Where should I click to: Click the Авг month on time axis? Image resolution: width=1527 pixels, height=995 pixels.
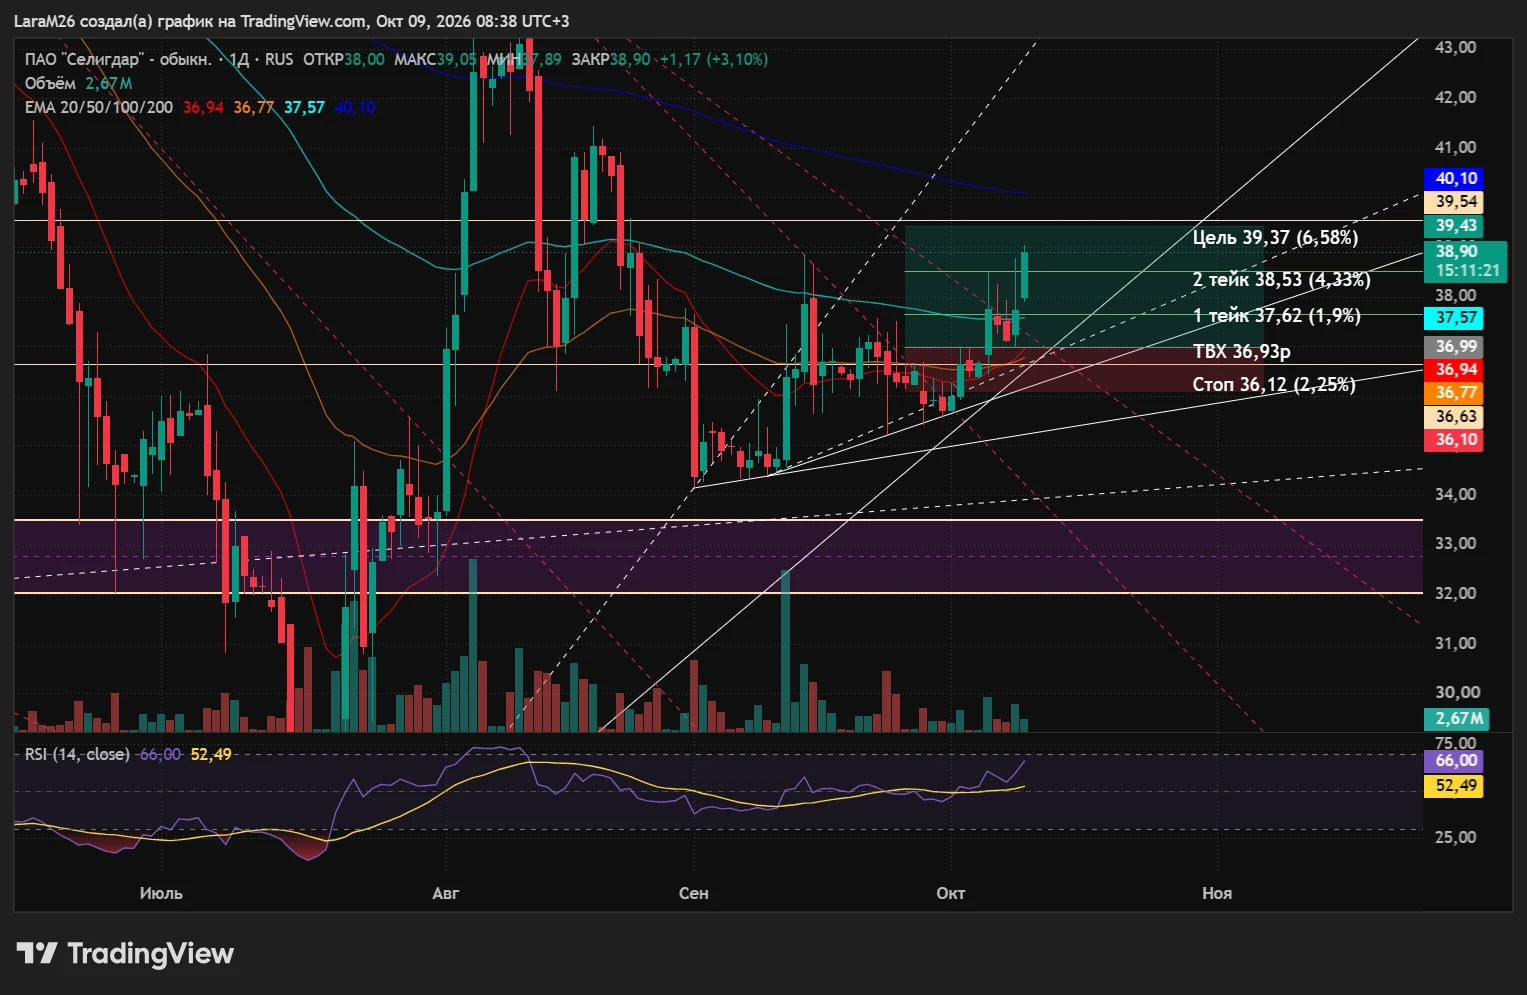click(446, 893)
